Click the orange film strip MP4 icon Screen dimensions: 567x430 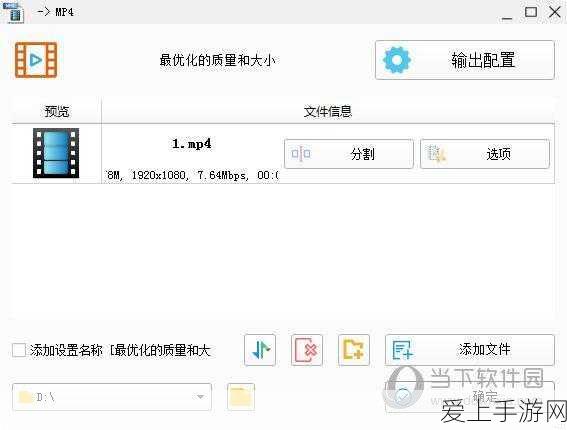pyautogui.click(x=36, y=60)
